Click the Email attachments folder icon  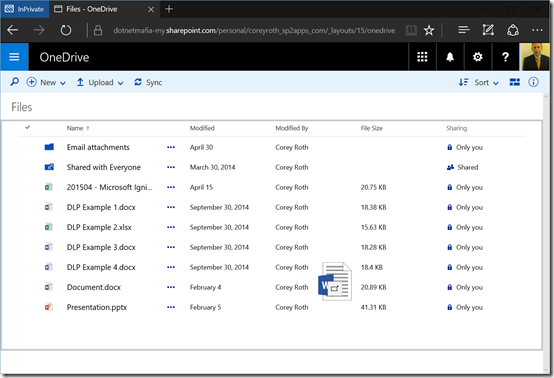(x=49, y=147)
